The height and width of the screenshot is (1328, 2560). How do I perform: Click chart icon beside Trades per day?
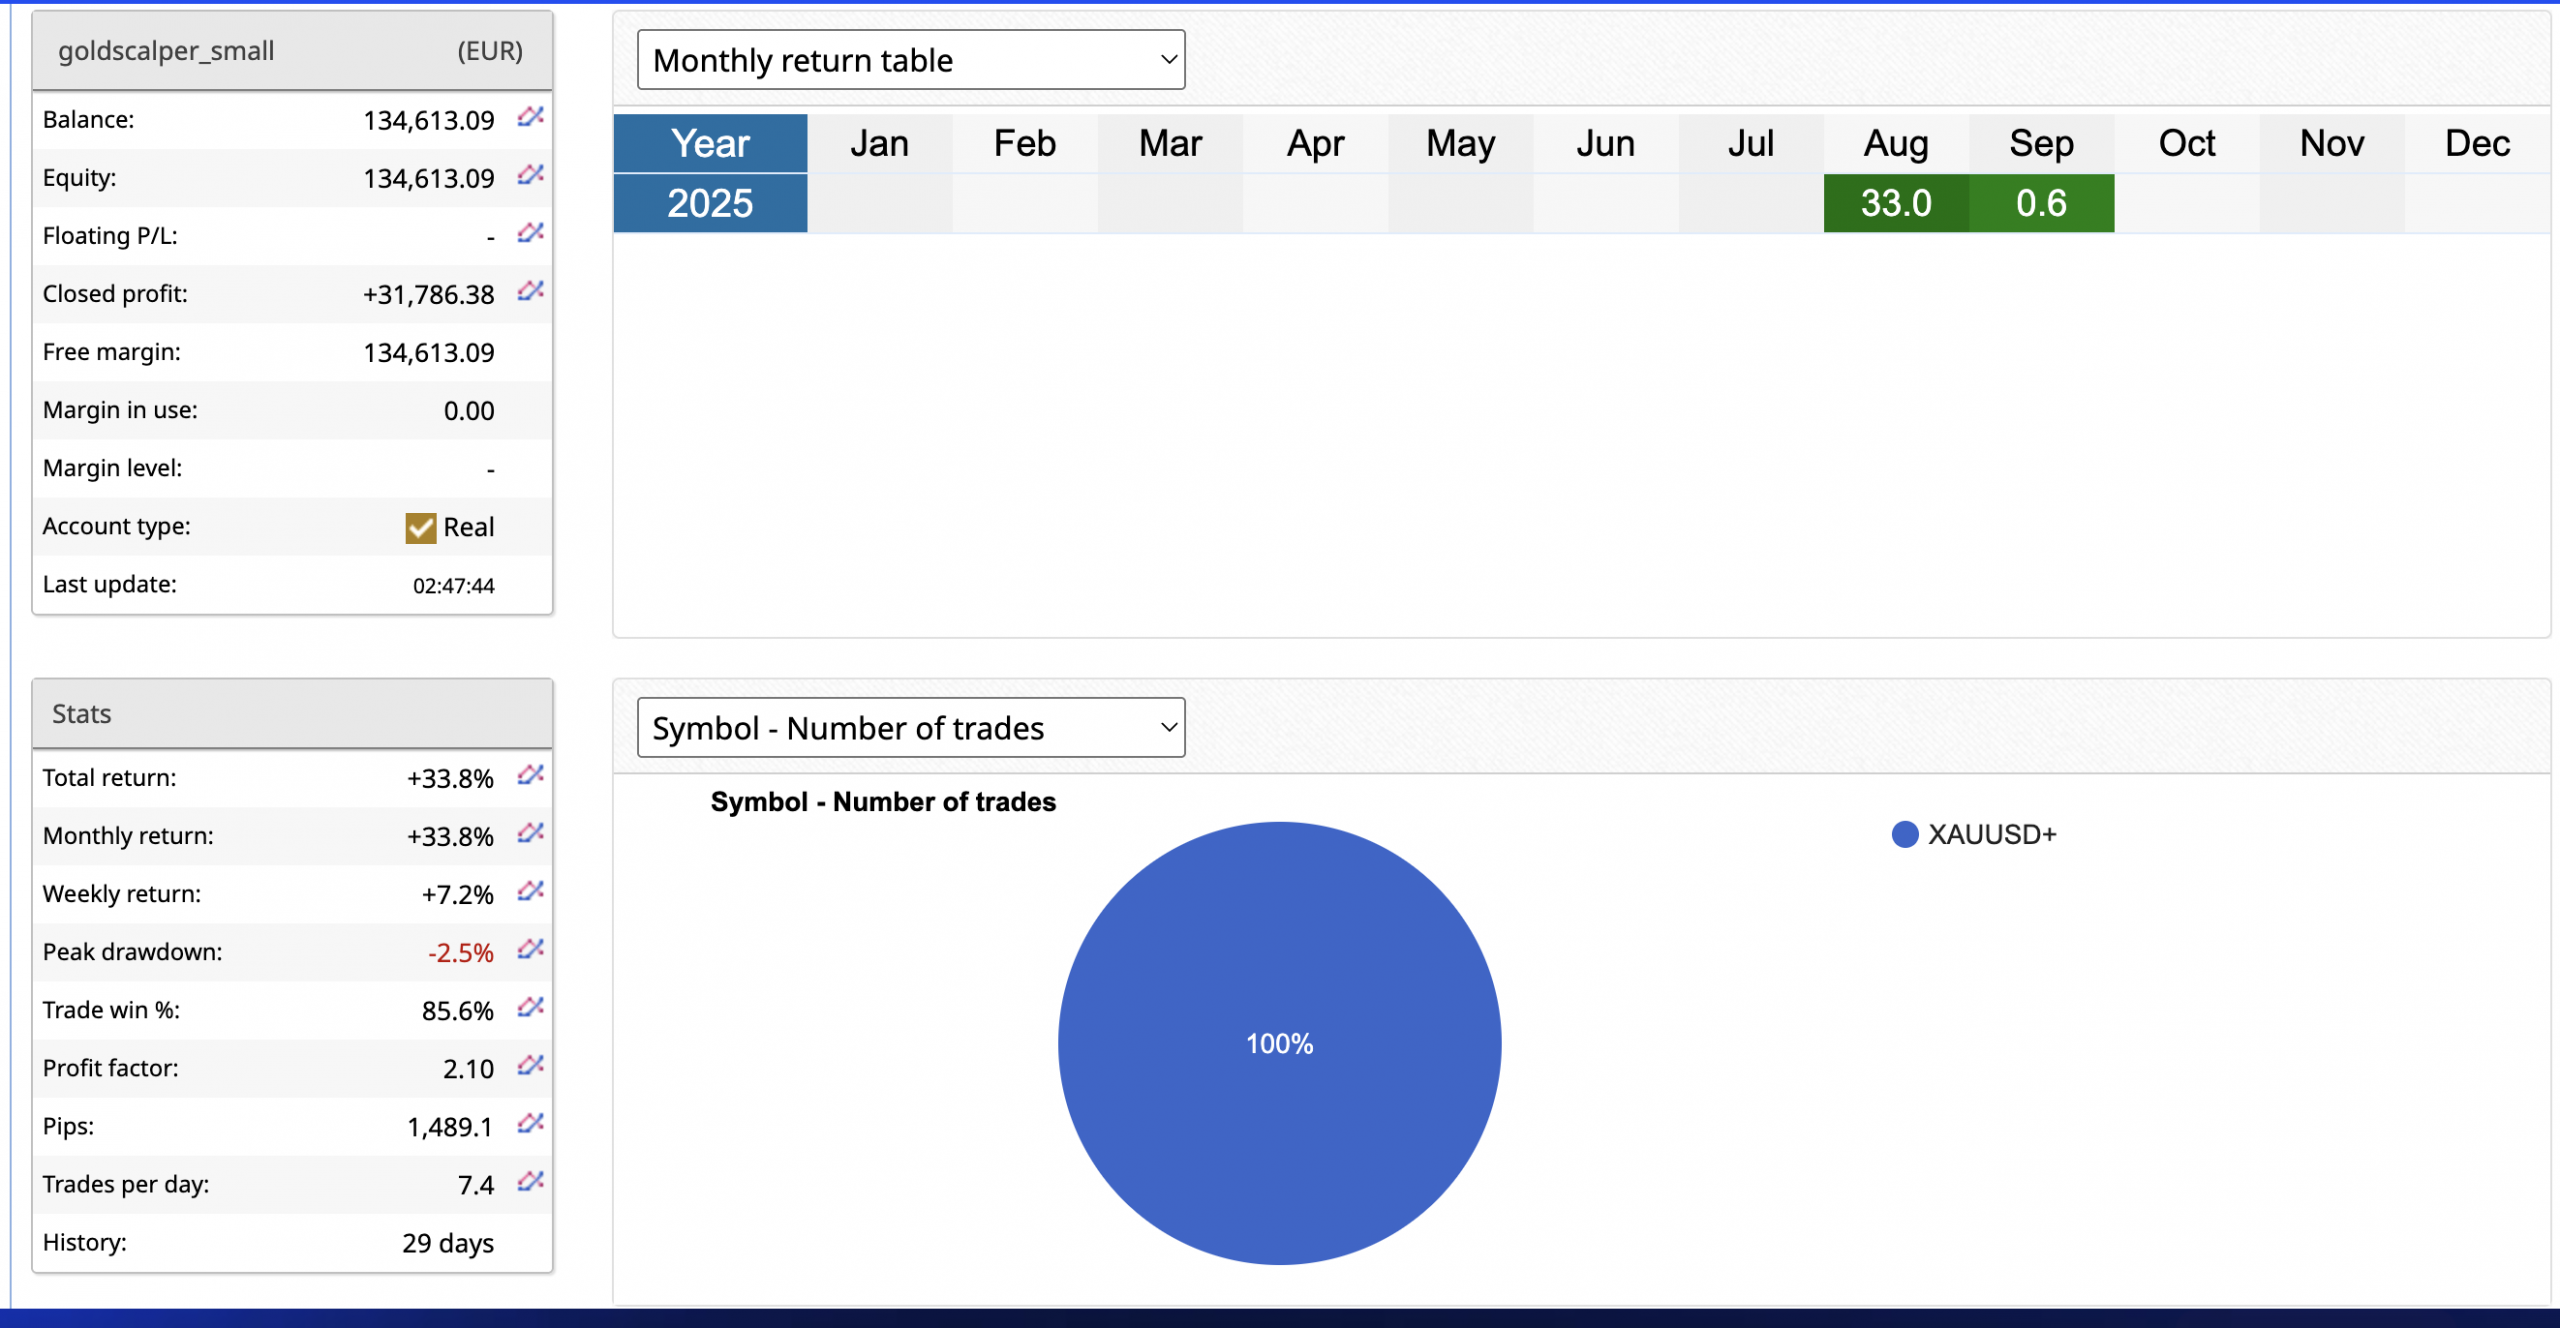click(x=530, y=1181)
